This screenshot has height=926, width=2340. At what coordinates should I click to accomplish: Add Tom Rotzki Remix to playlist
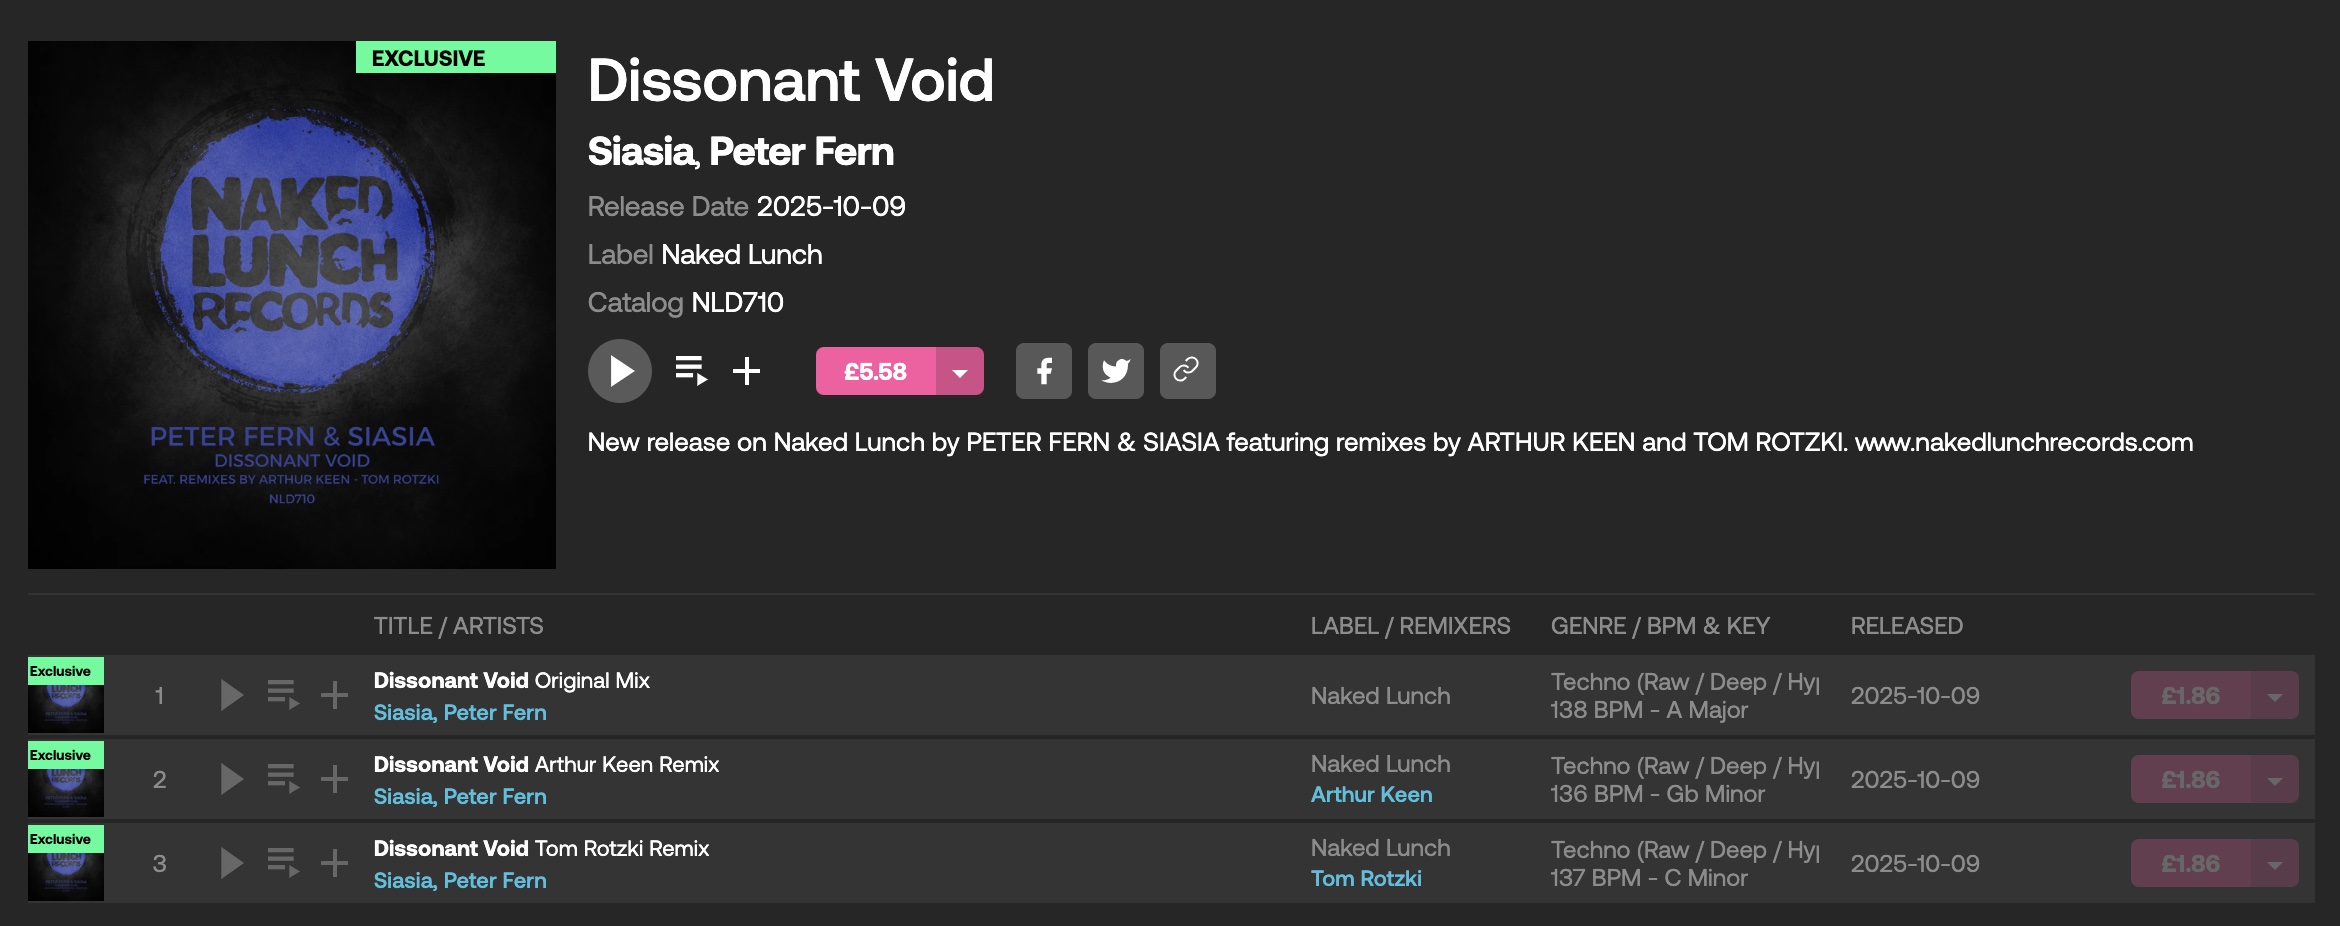point(334,863)
